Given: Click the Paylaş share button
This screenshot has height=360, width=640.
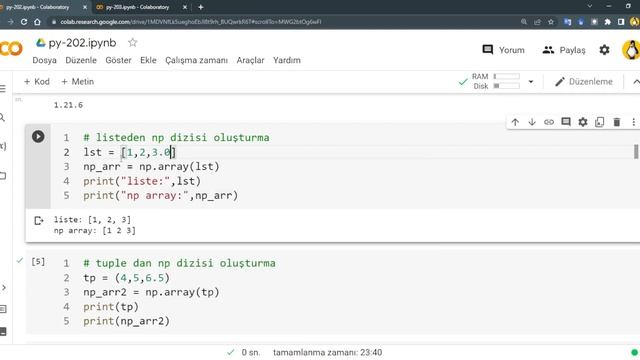Looking at the screenshot, I should pos(564,50).
